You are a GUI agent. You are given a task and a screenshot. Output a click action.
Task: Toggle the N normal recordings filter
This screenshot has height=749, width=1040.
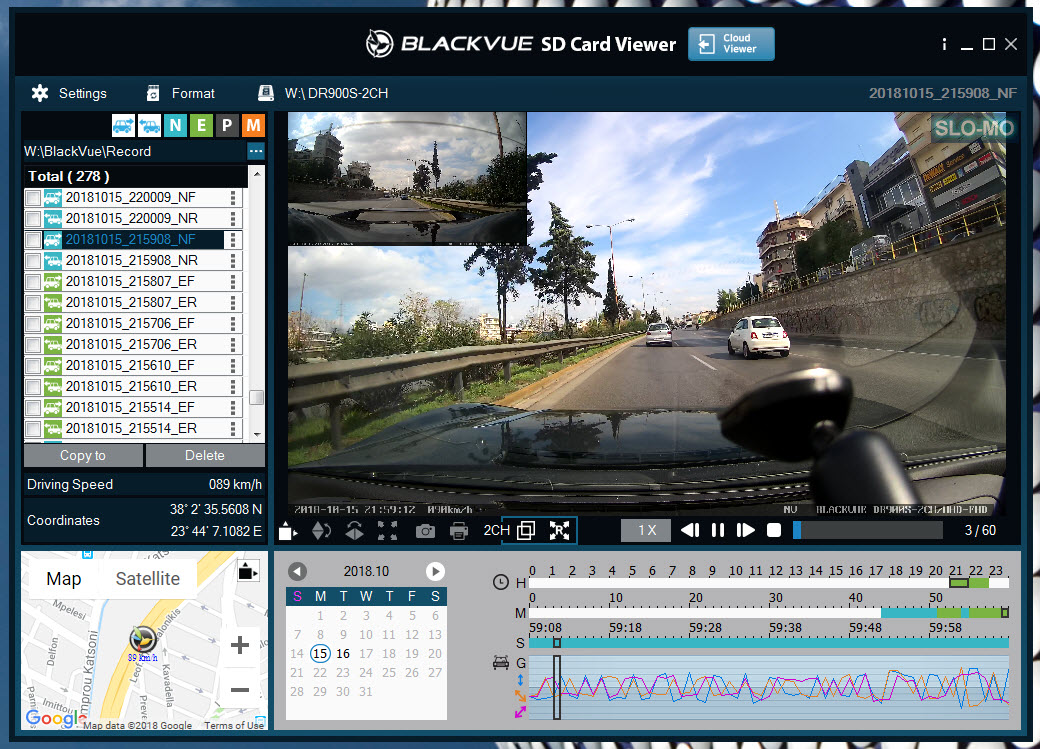click(175, 125)
